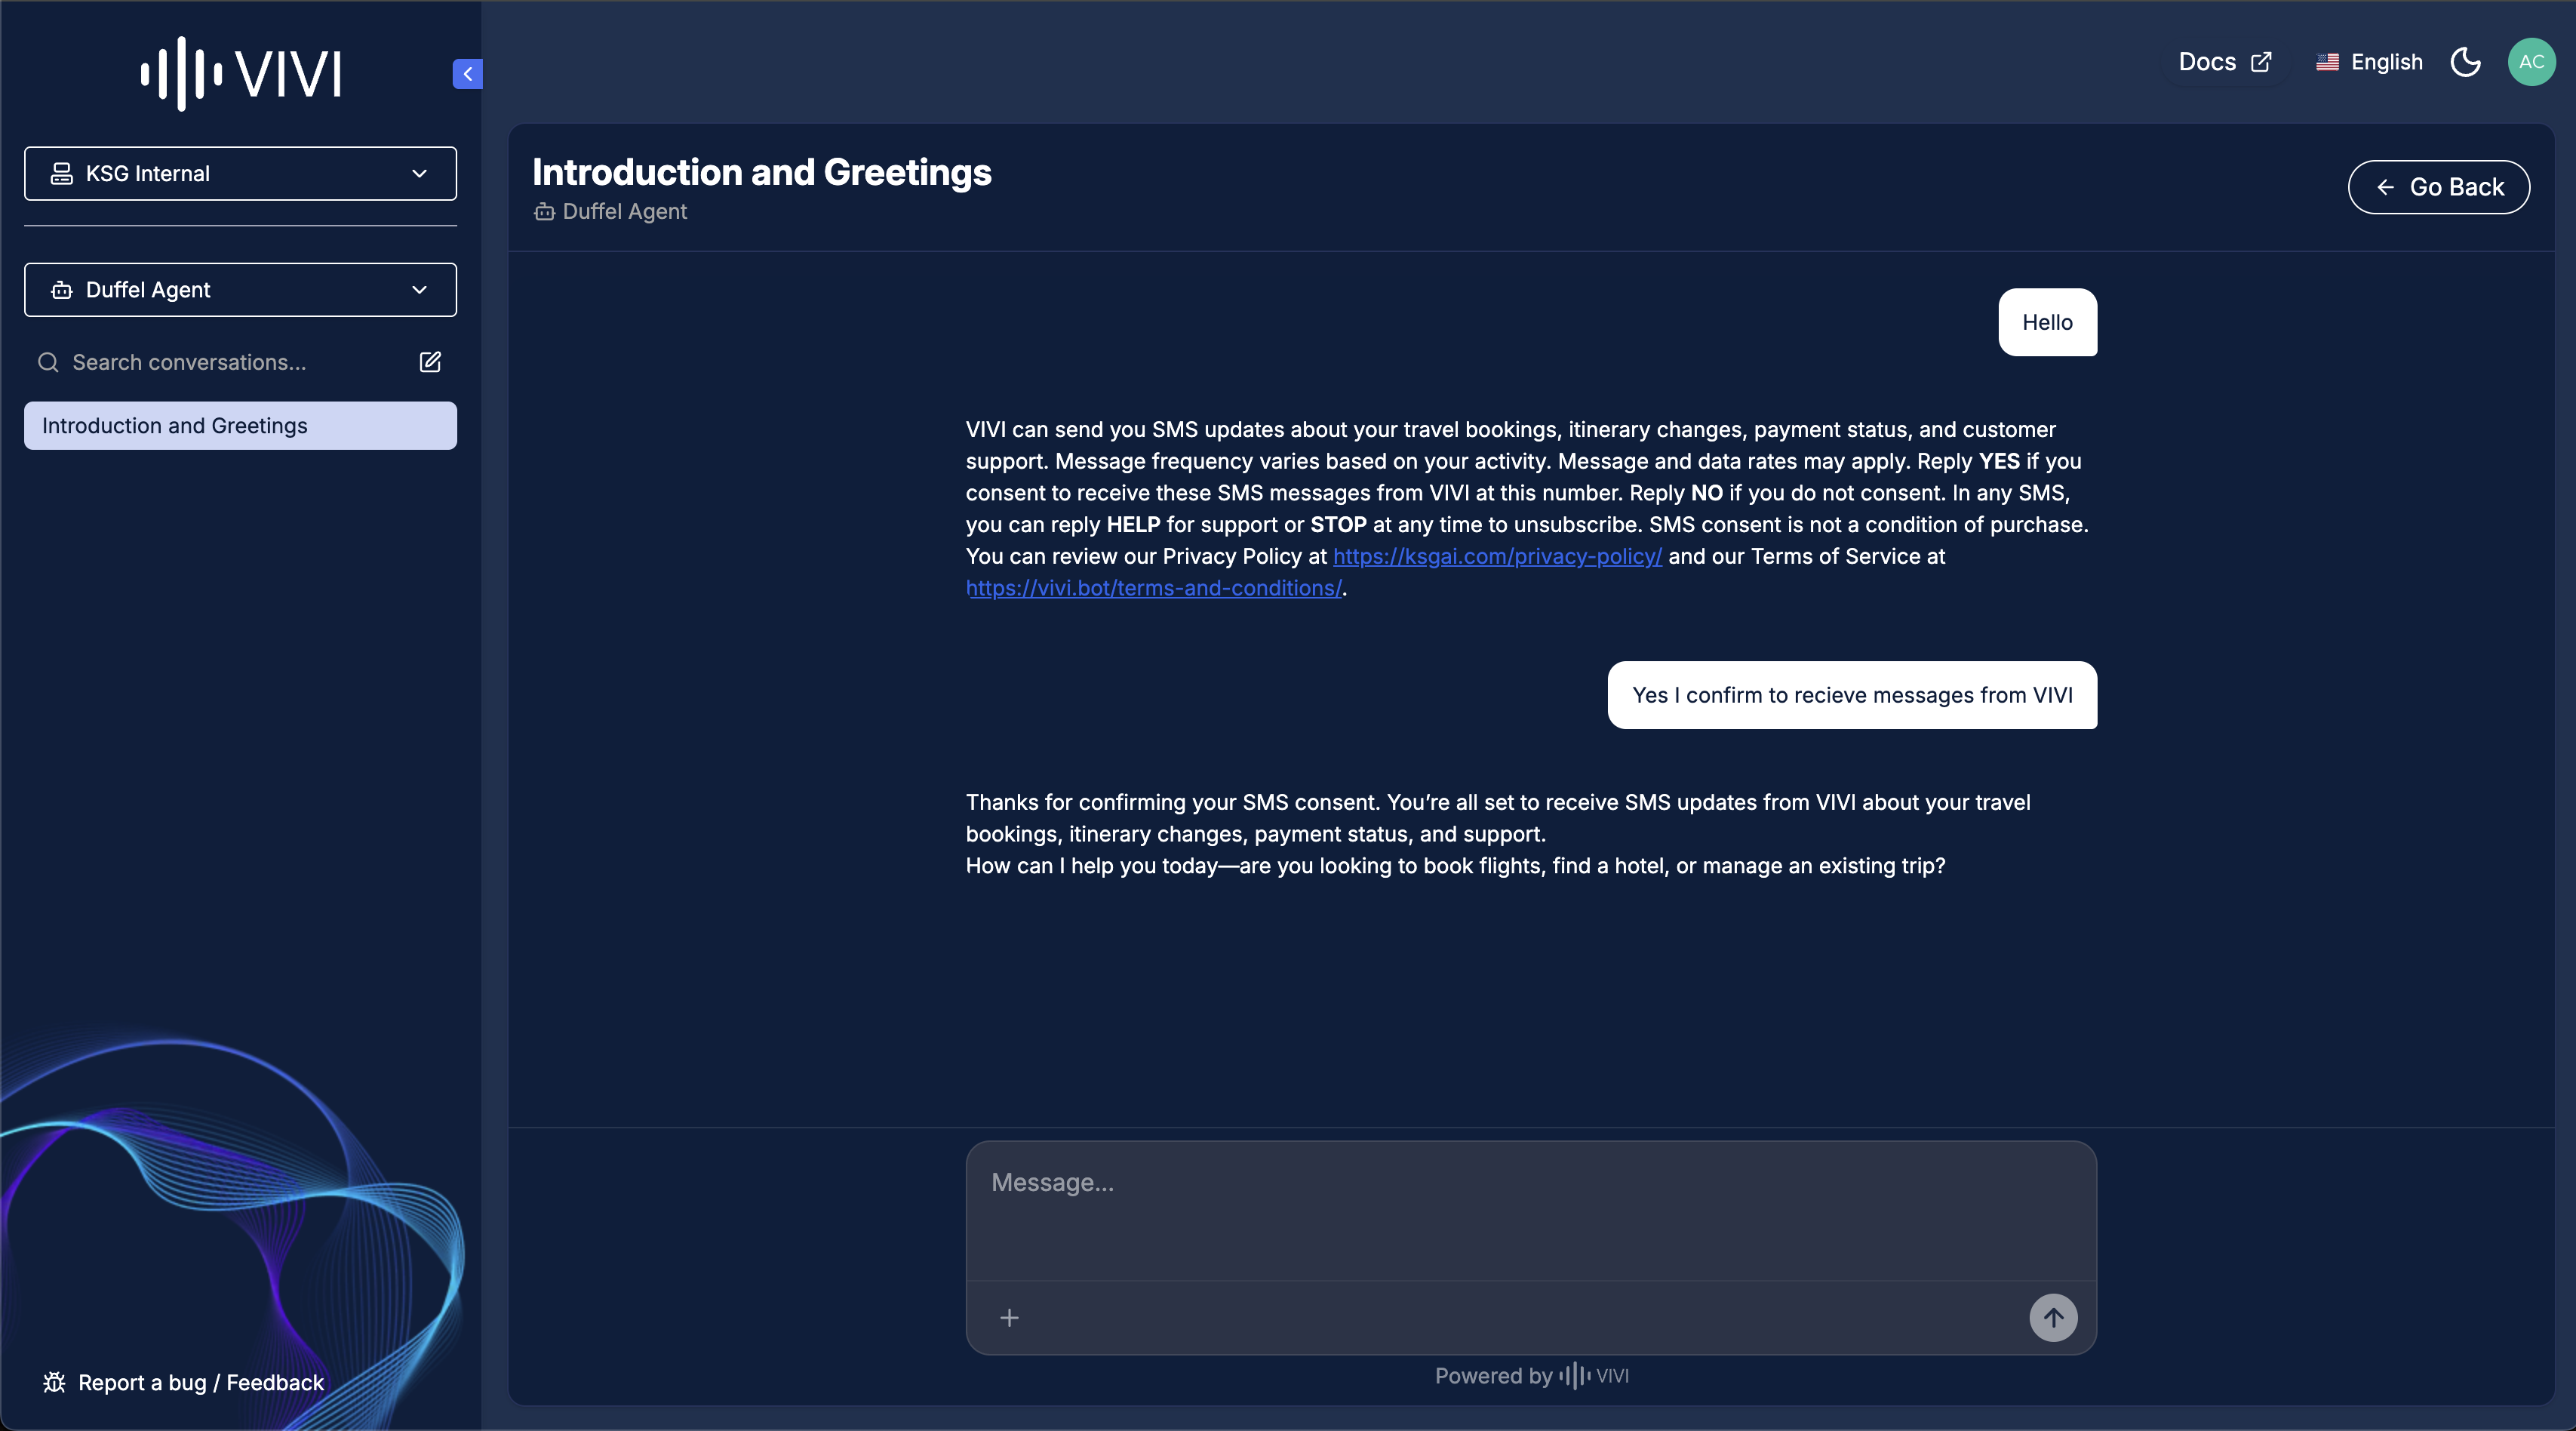Open the AC avatar account menu

[2532, 62]
